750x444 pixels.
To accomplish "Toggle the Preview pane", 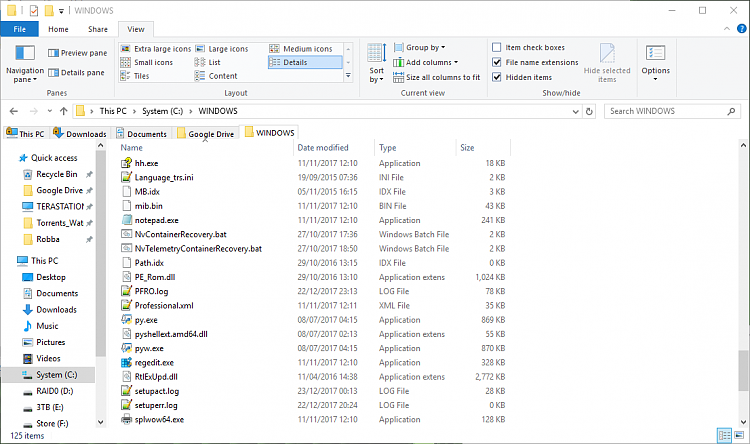I will click(x=77, y=53).
